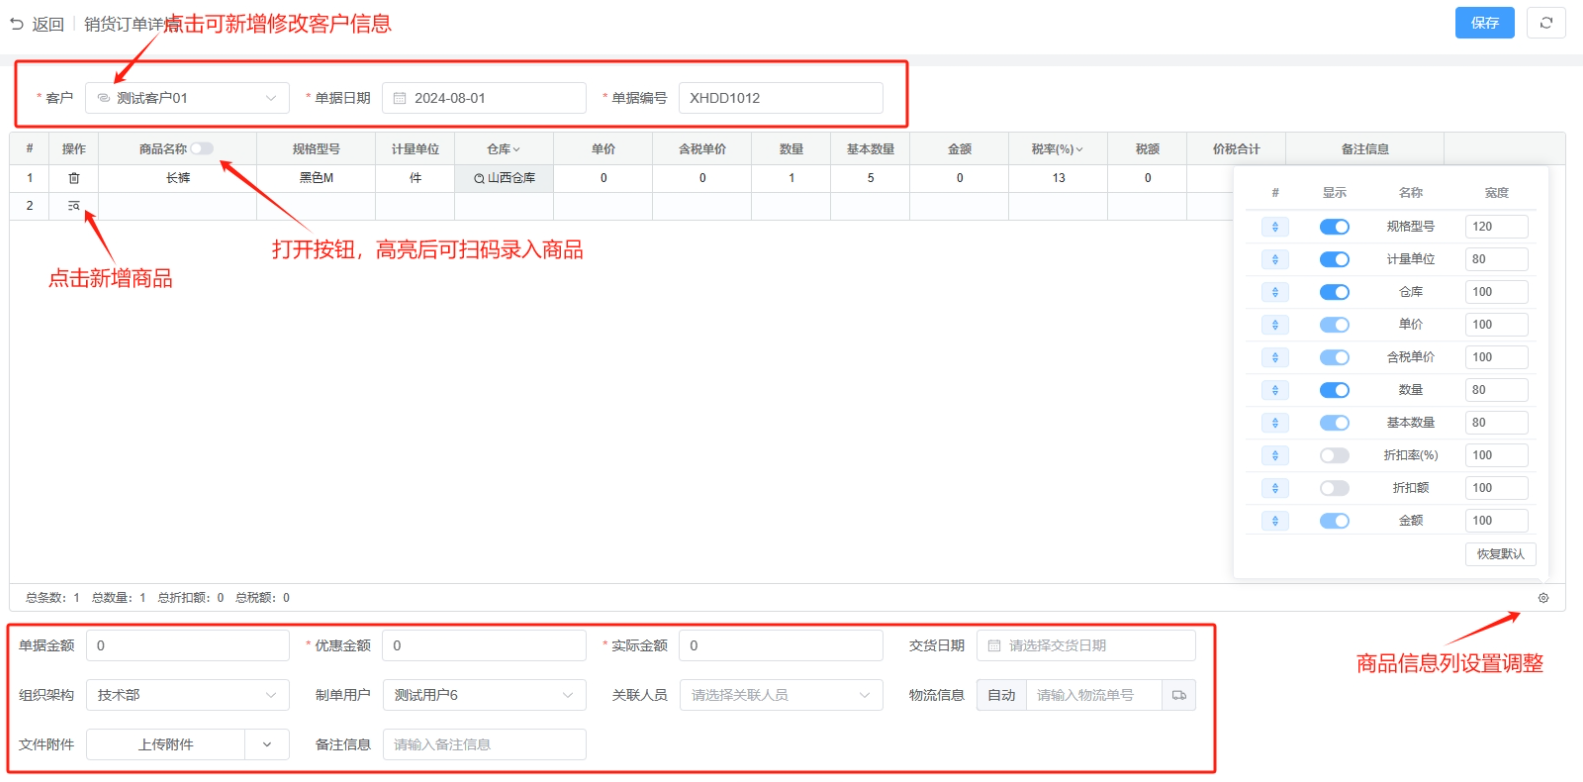Click the 山西仓库 cell in row 1

504,178
